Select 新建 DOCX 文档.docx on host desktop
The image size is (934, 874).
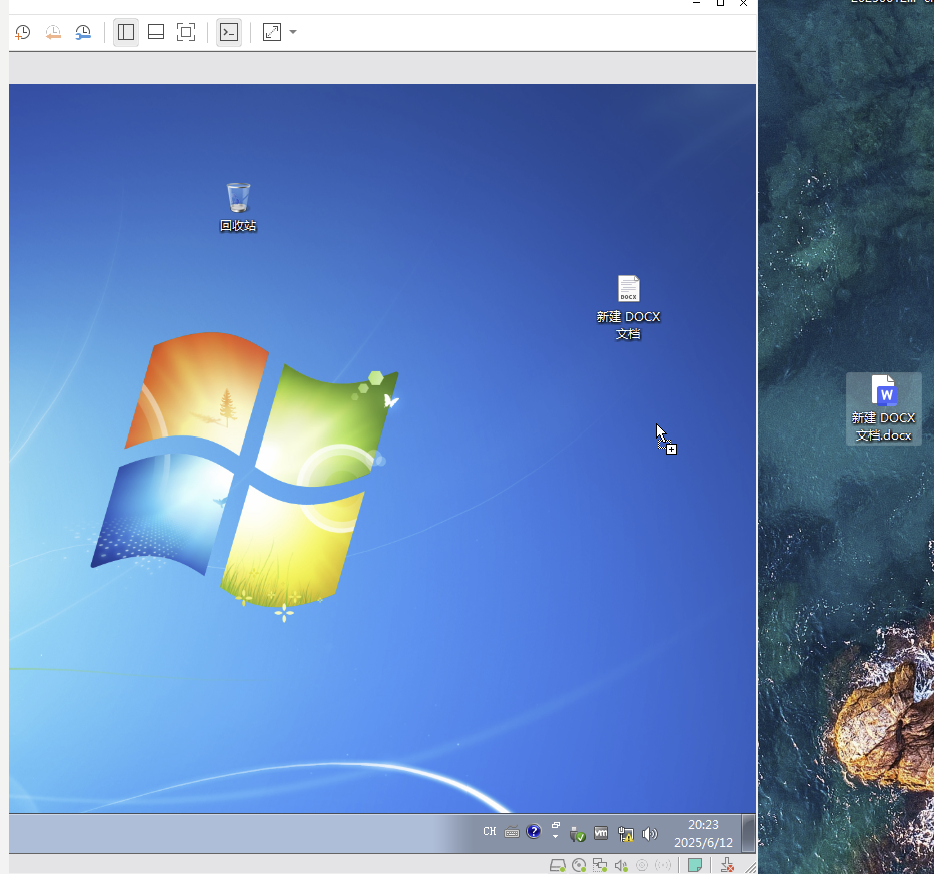883,409
